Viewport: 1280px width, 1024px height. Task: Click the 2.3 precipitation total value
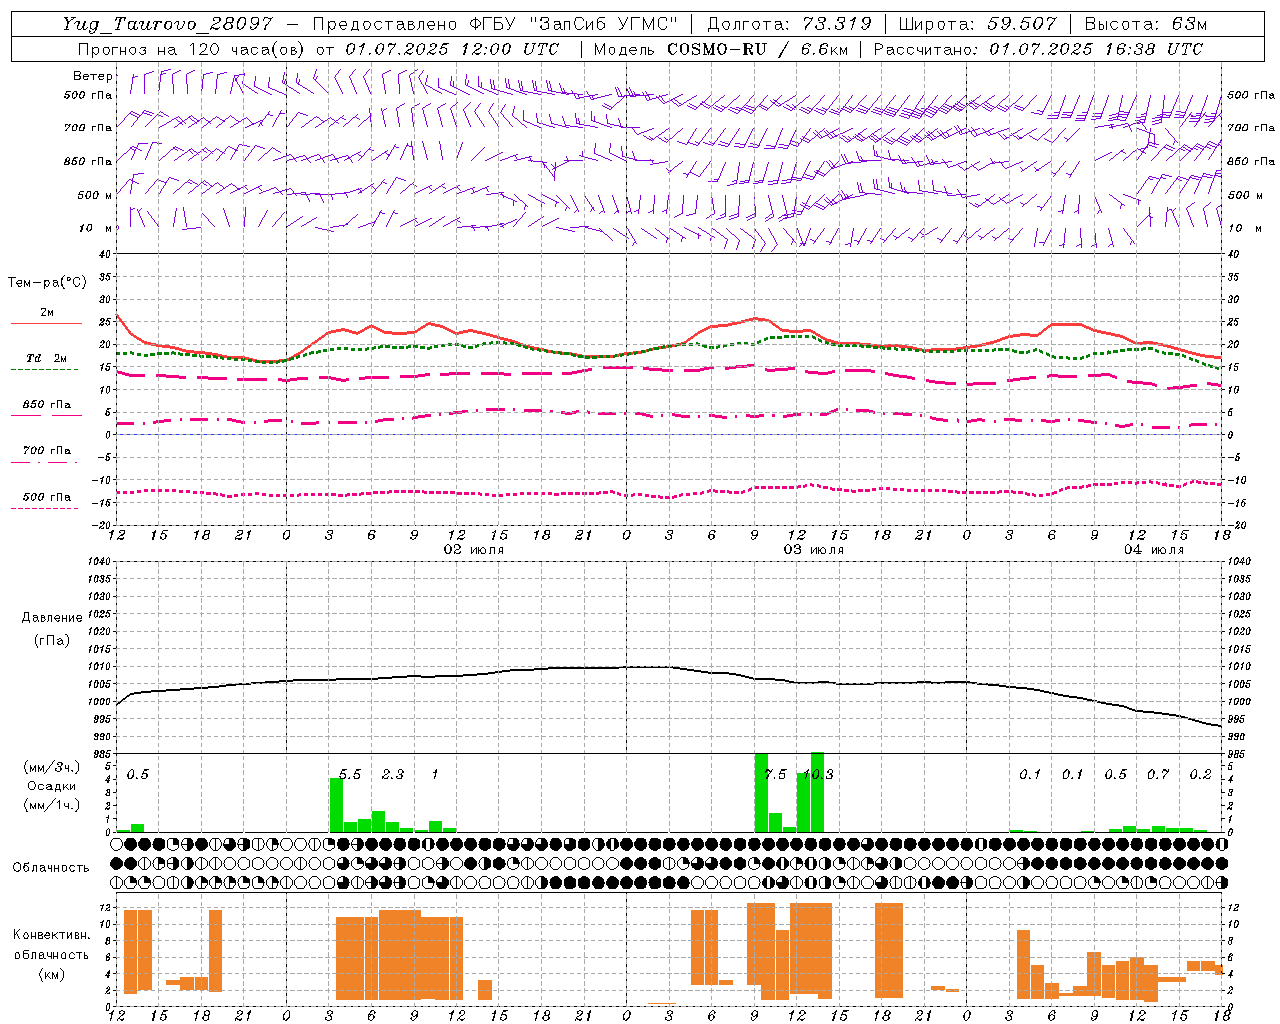click(393, 774)
